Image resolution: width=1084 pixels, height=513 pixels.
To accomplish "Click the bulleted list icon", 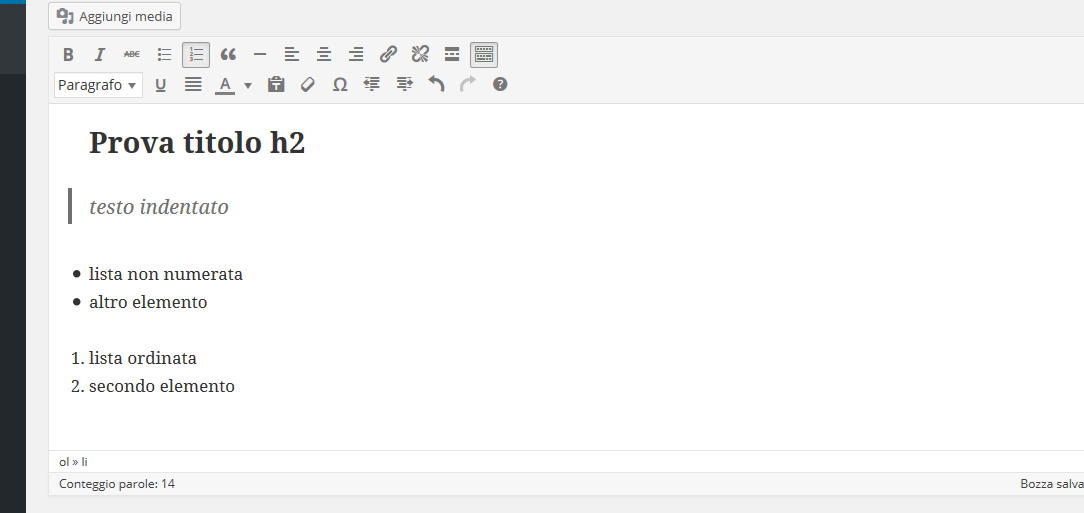I will point(164,55).
